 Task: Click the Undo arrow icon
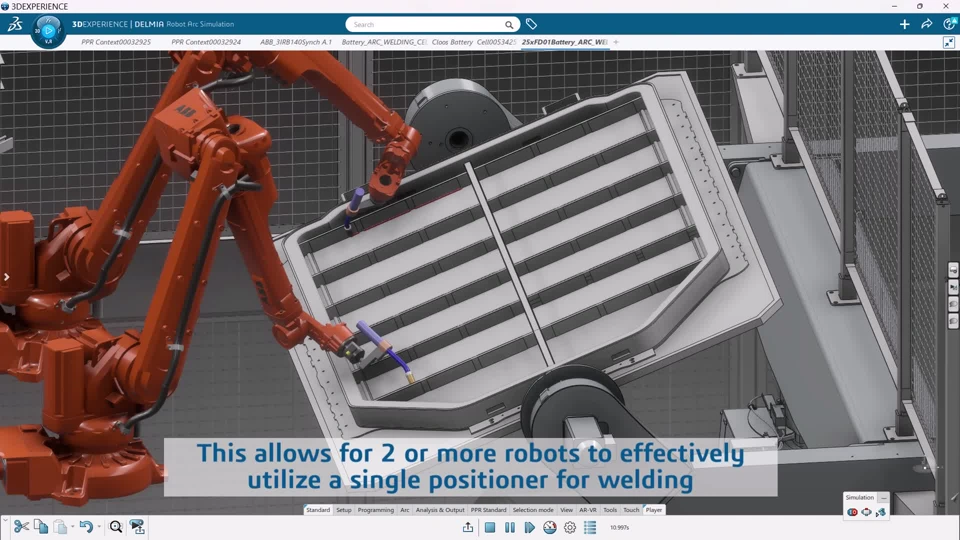click(x=86, y=527)
